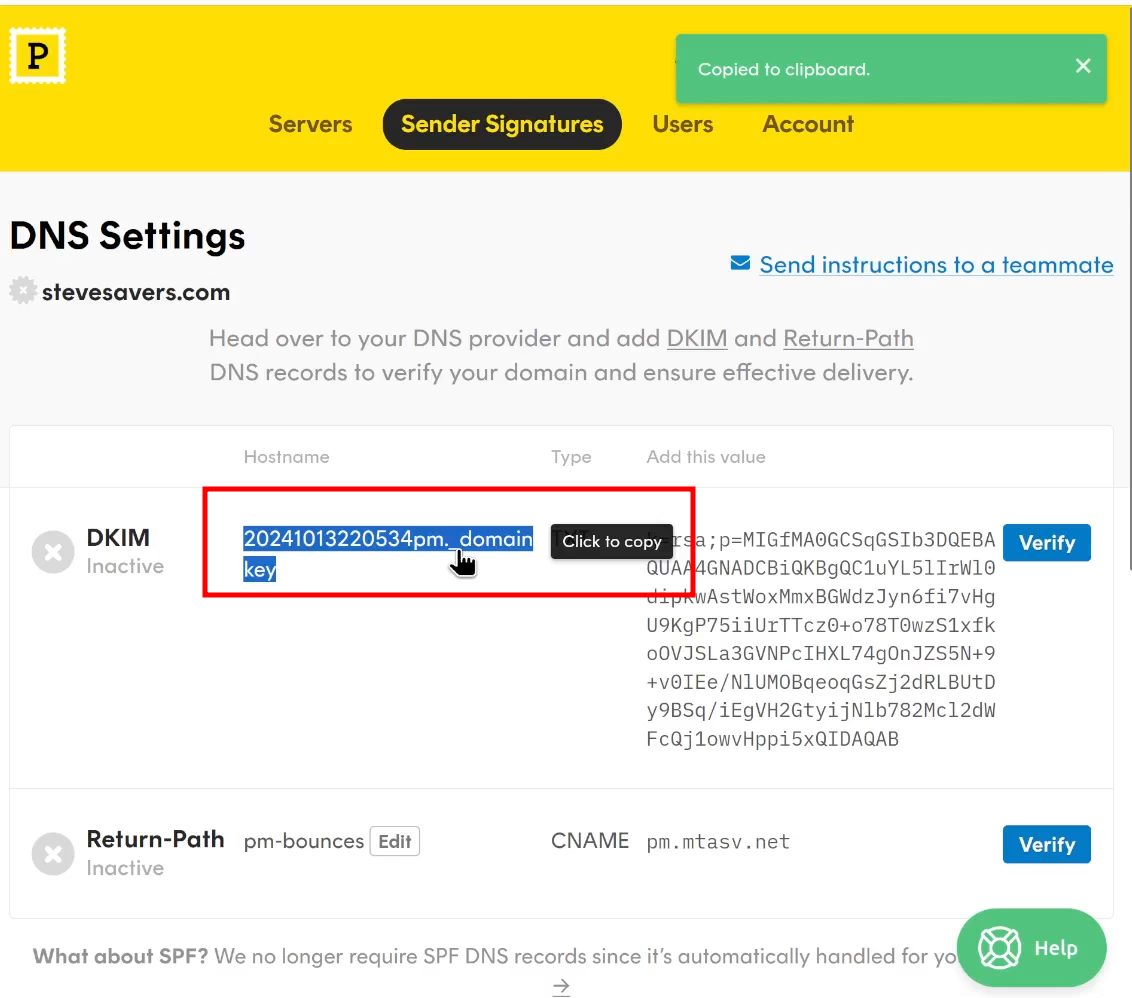Screen dimensions: 1132x998
Task: Go to the Users tab
Action: (x=682, y=124)
